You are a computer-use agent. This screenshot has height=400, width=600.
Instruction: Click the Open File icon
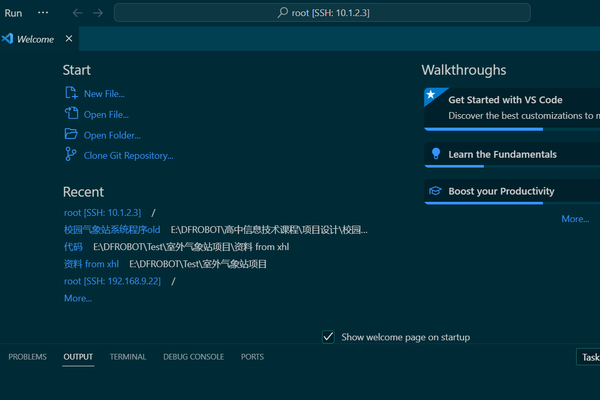click(71, 114)
